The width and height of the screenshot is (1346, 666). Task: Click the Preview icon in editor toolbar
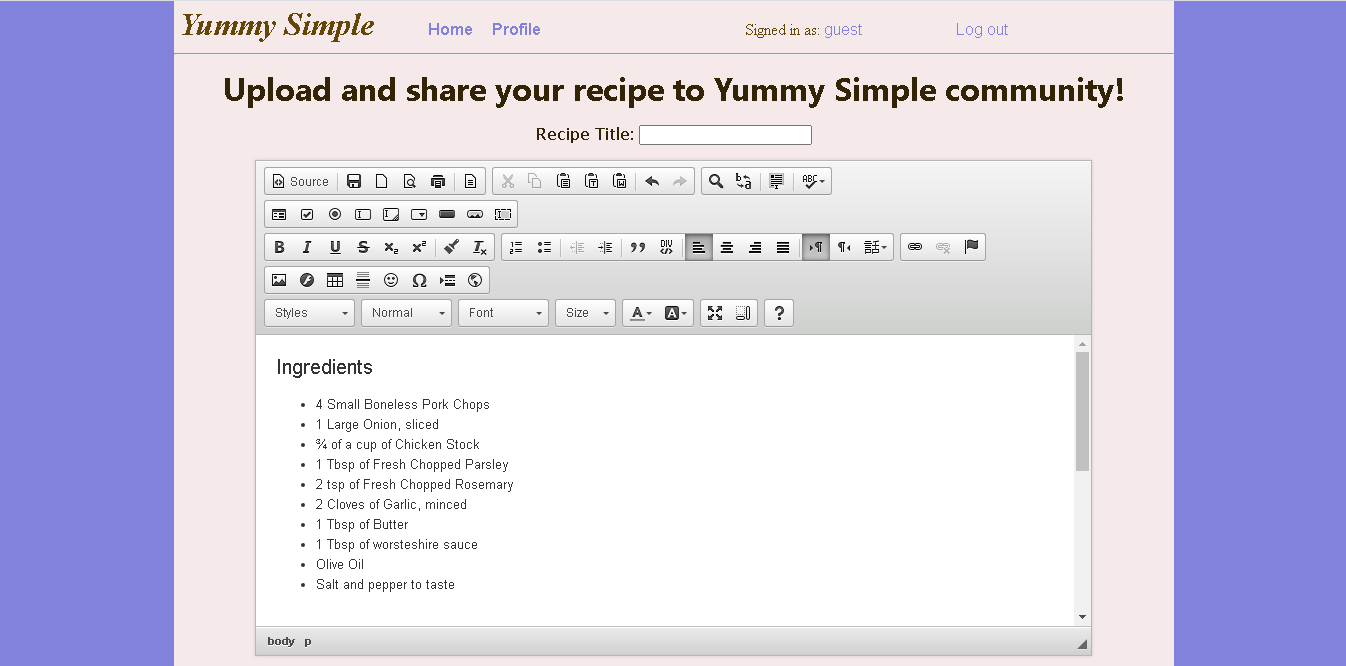410,181
